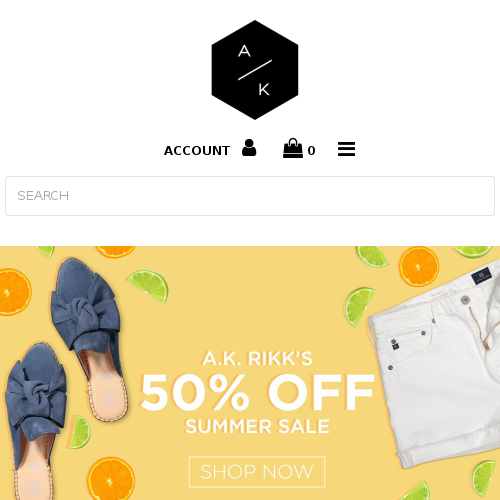The image size is (500, 500).
Task: Click the ACCOUNT text link
Action: pyautogui.click(x=197, y=151)
